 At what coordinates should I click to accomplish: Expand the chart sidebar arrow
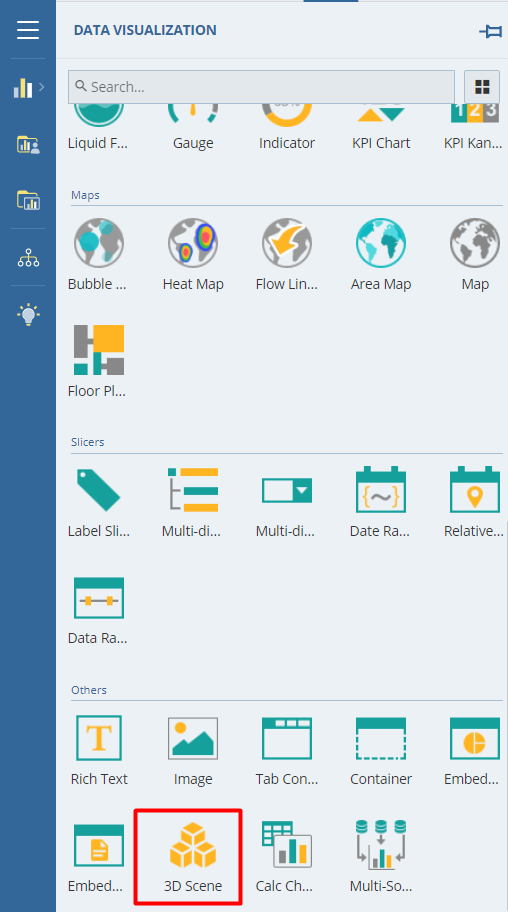tap(41, 87)
